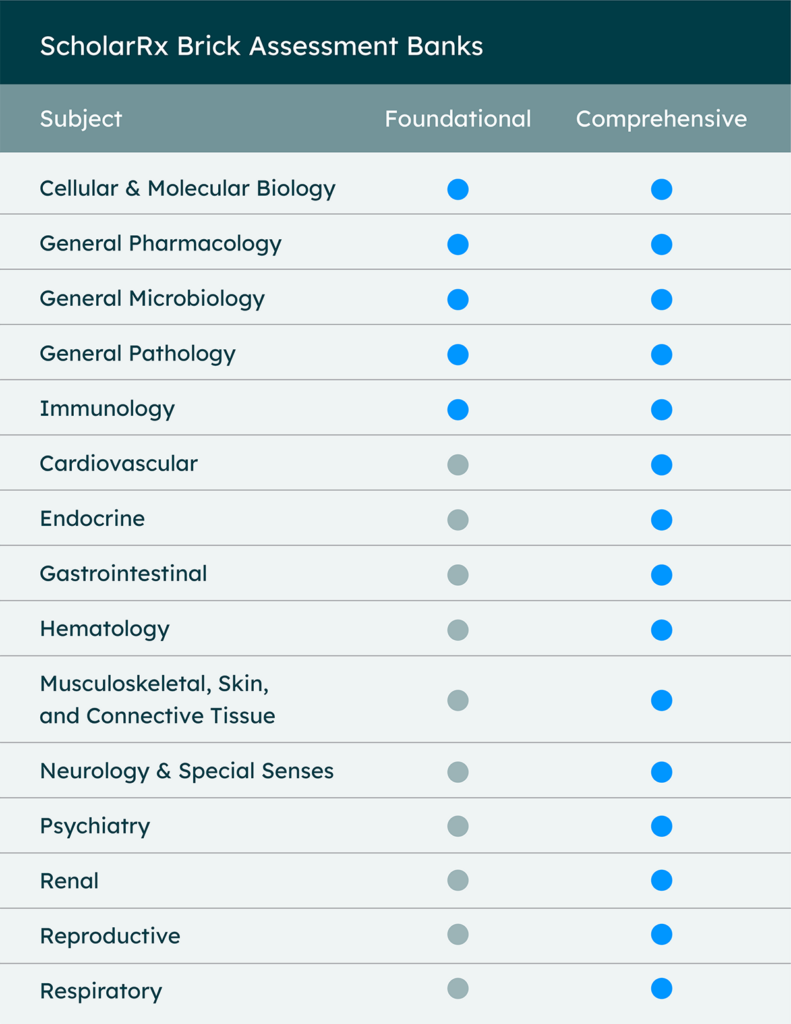Select the Foundational column header
This screenshot has height=1024, width=791.
pyautogui.click(x=458, y=119)
